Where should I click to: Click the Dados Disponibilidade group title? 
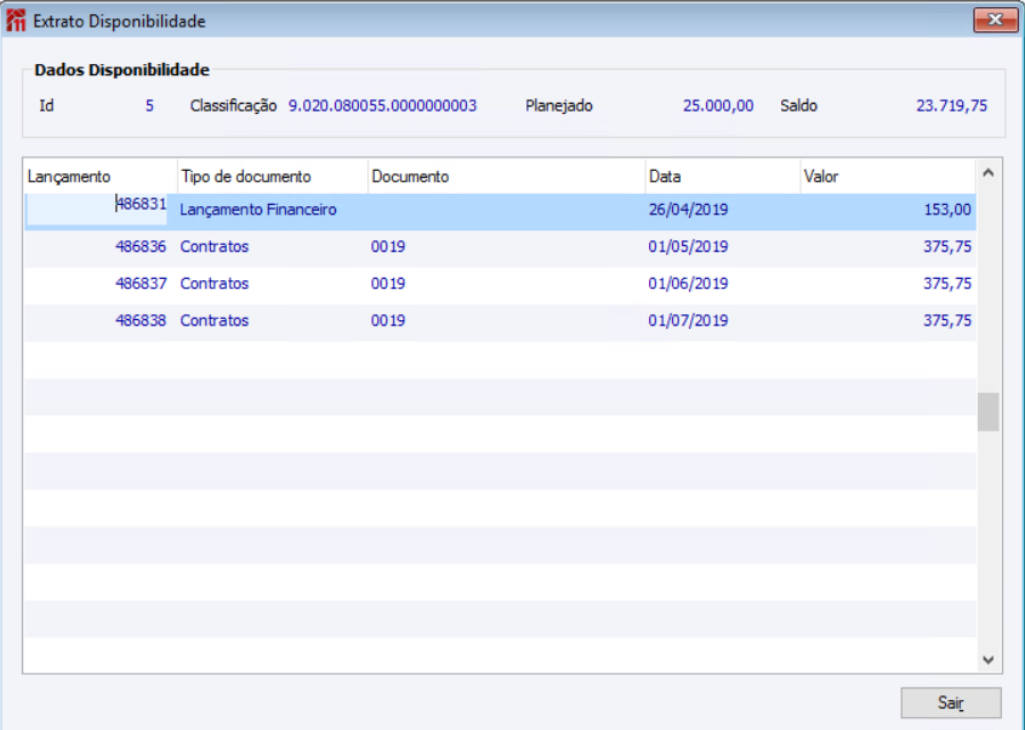point(122,70)
